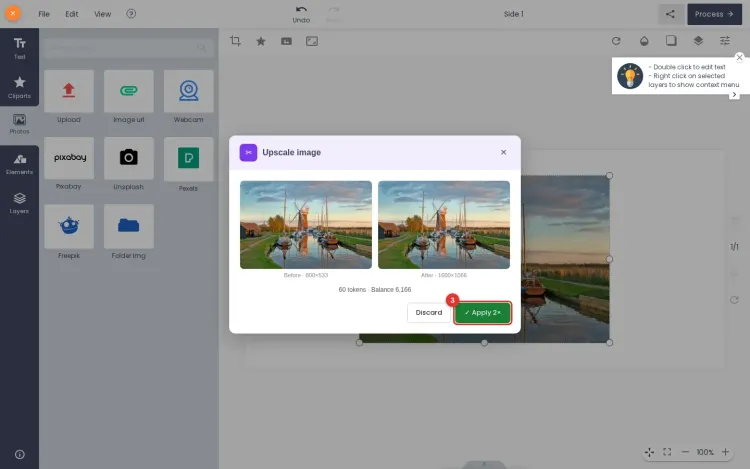Screen dimensions: 750x469
Task: Click the Undo button
Action: coord(301,14)
